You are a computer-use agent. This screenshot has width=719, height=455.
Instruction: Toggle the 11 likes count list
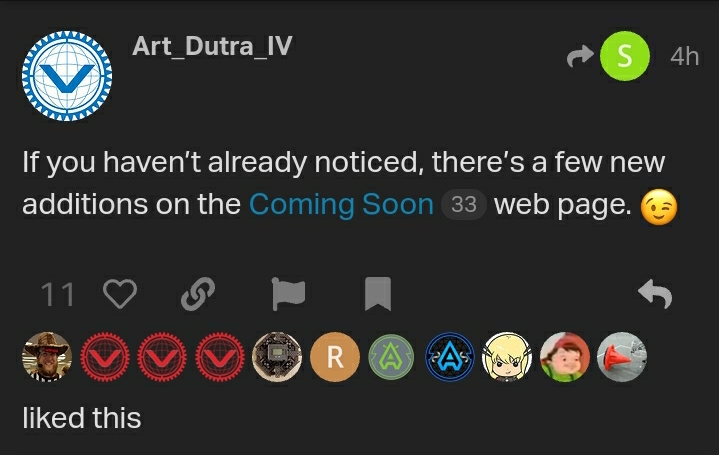pos(58,294)
